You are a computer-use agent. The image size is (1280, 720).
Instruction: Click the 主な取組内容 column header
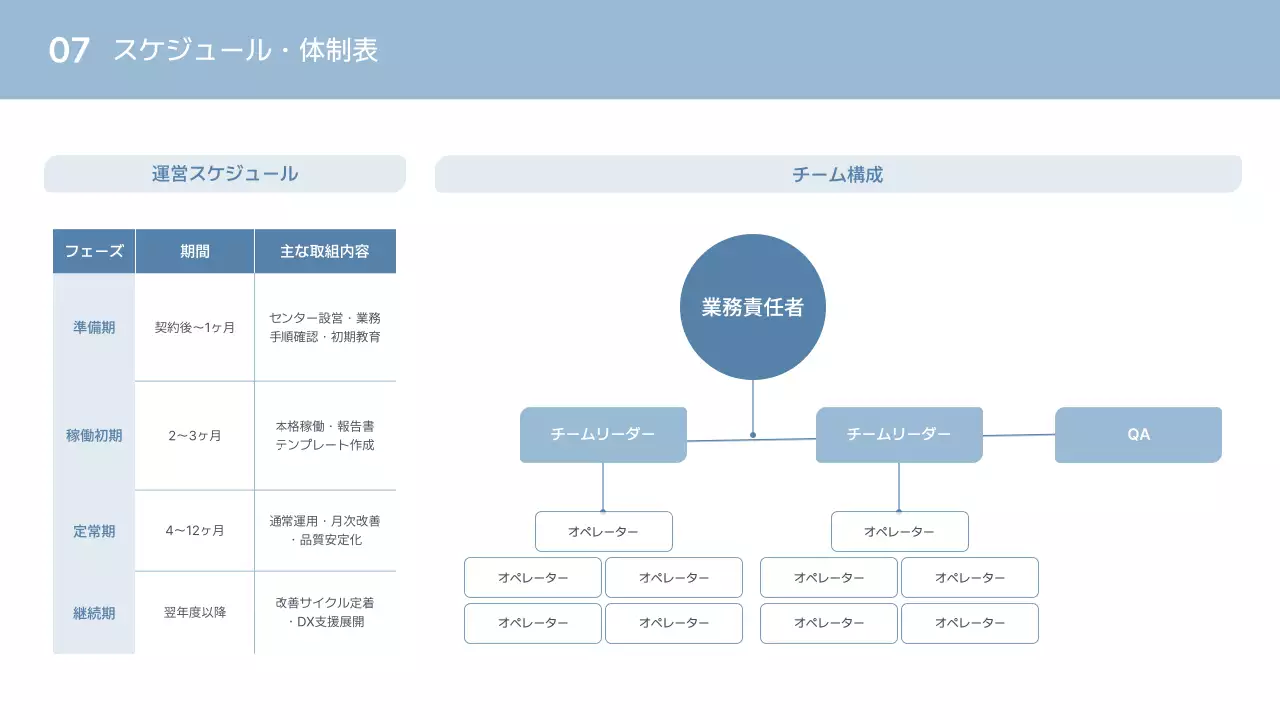(x=325, y=251)
